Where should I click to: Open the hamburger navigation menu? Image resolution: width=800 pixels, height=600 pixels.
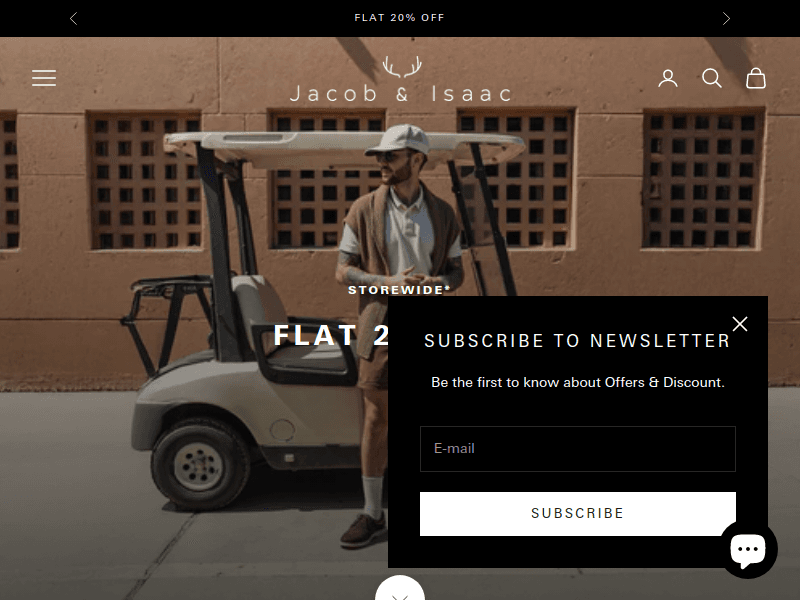tap(44, 78)
